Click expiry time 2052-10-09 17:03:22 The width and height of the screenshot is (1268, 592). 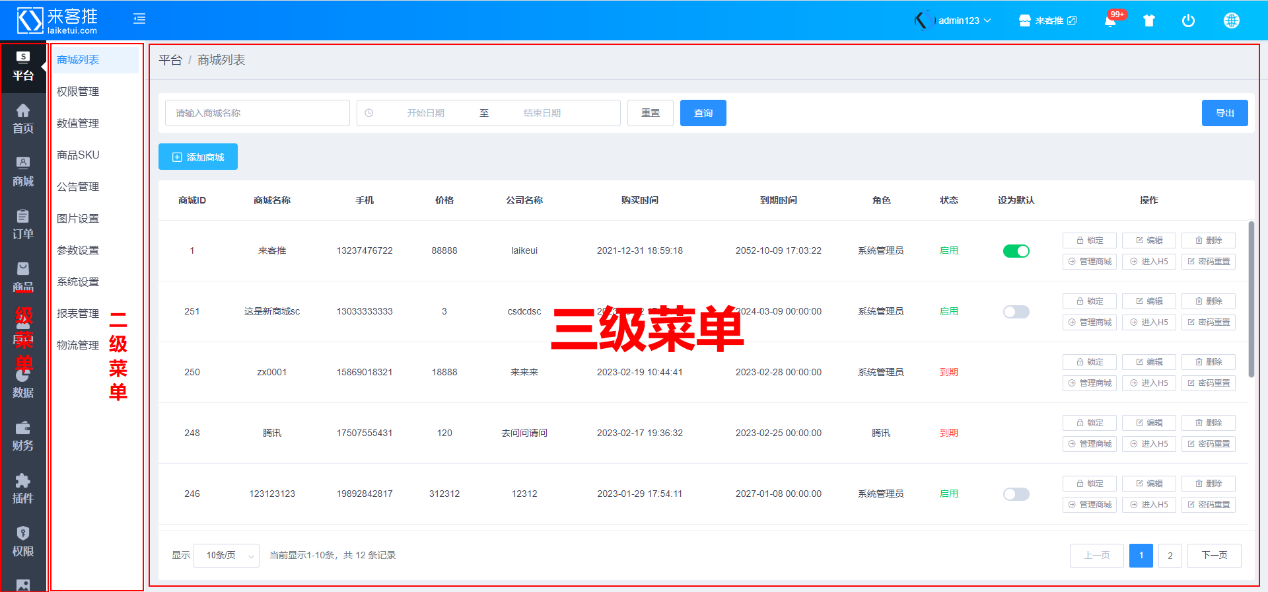[779, 251]
